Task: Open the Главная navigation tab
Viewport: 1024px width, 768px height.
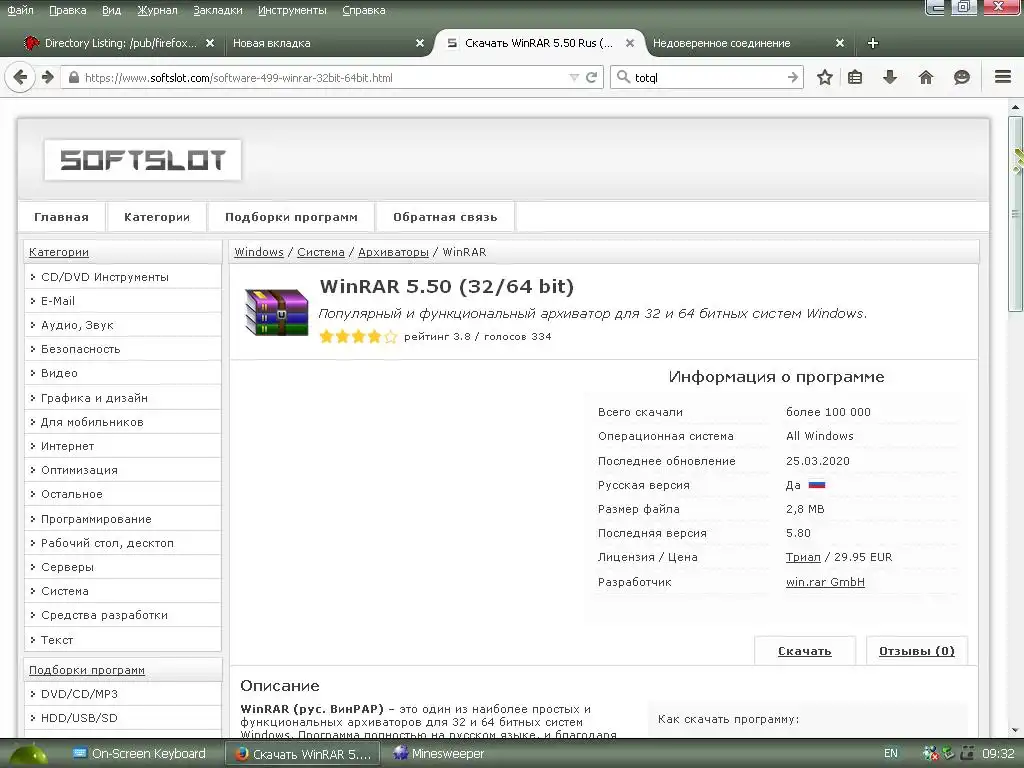Action: click(61, 217)
